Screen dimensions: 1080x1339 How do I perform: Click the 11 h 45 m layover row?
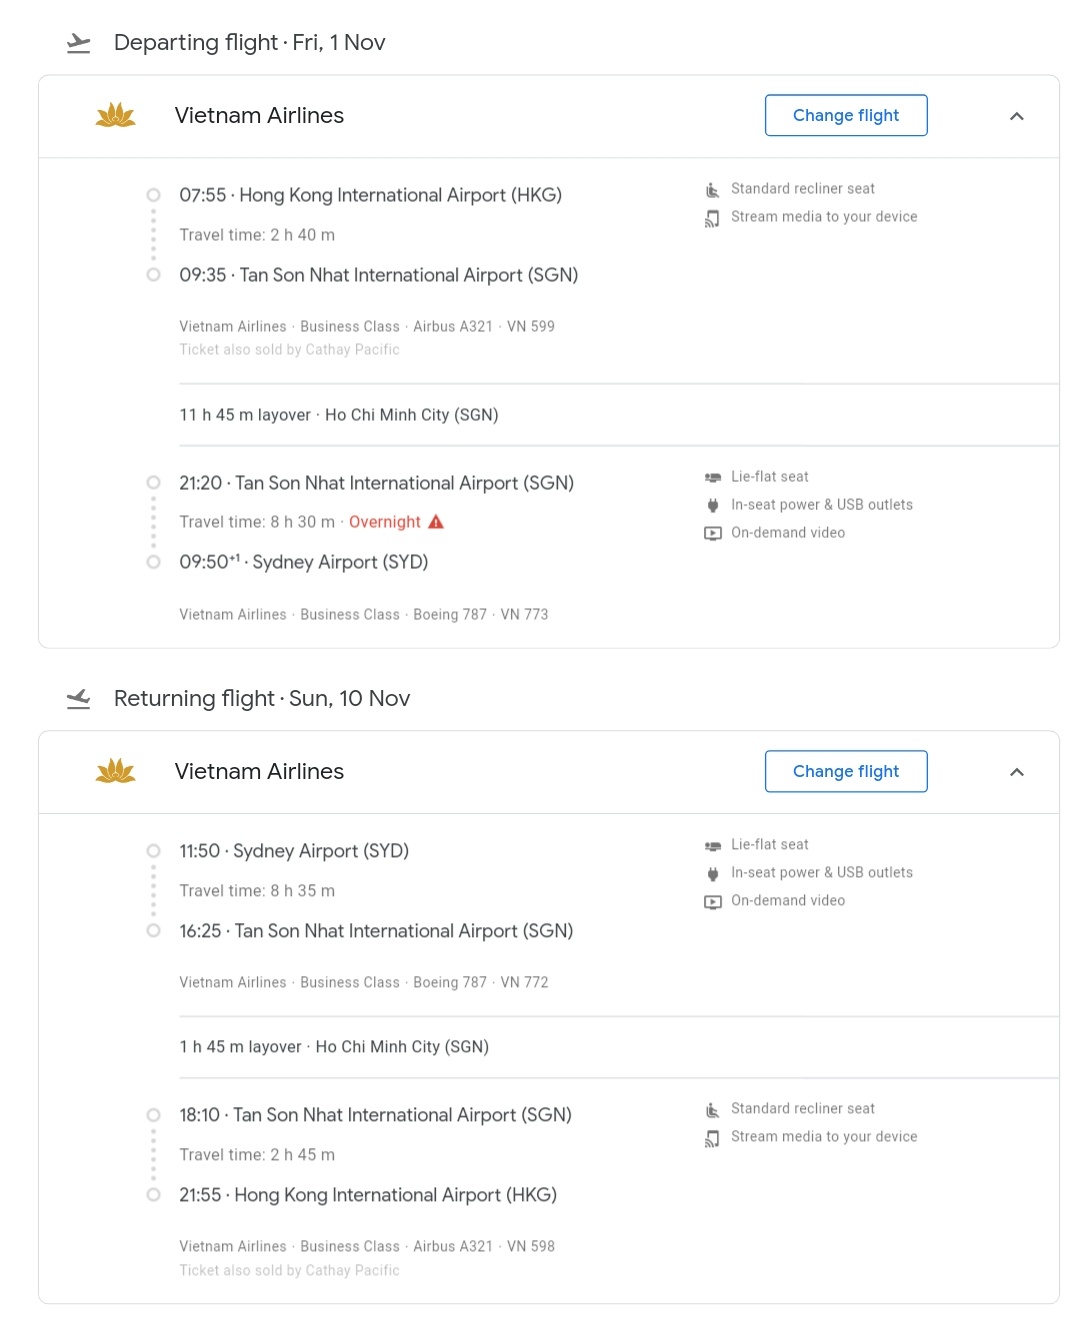tap(339, 415)
